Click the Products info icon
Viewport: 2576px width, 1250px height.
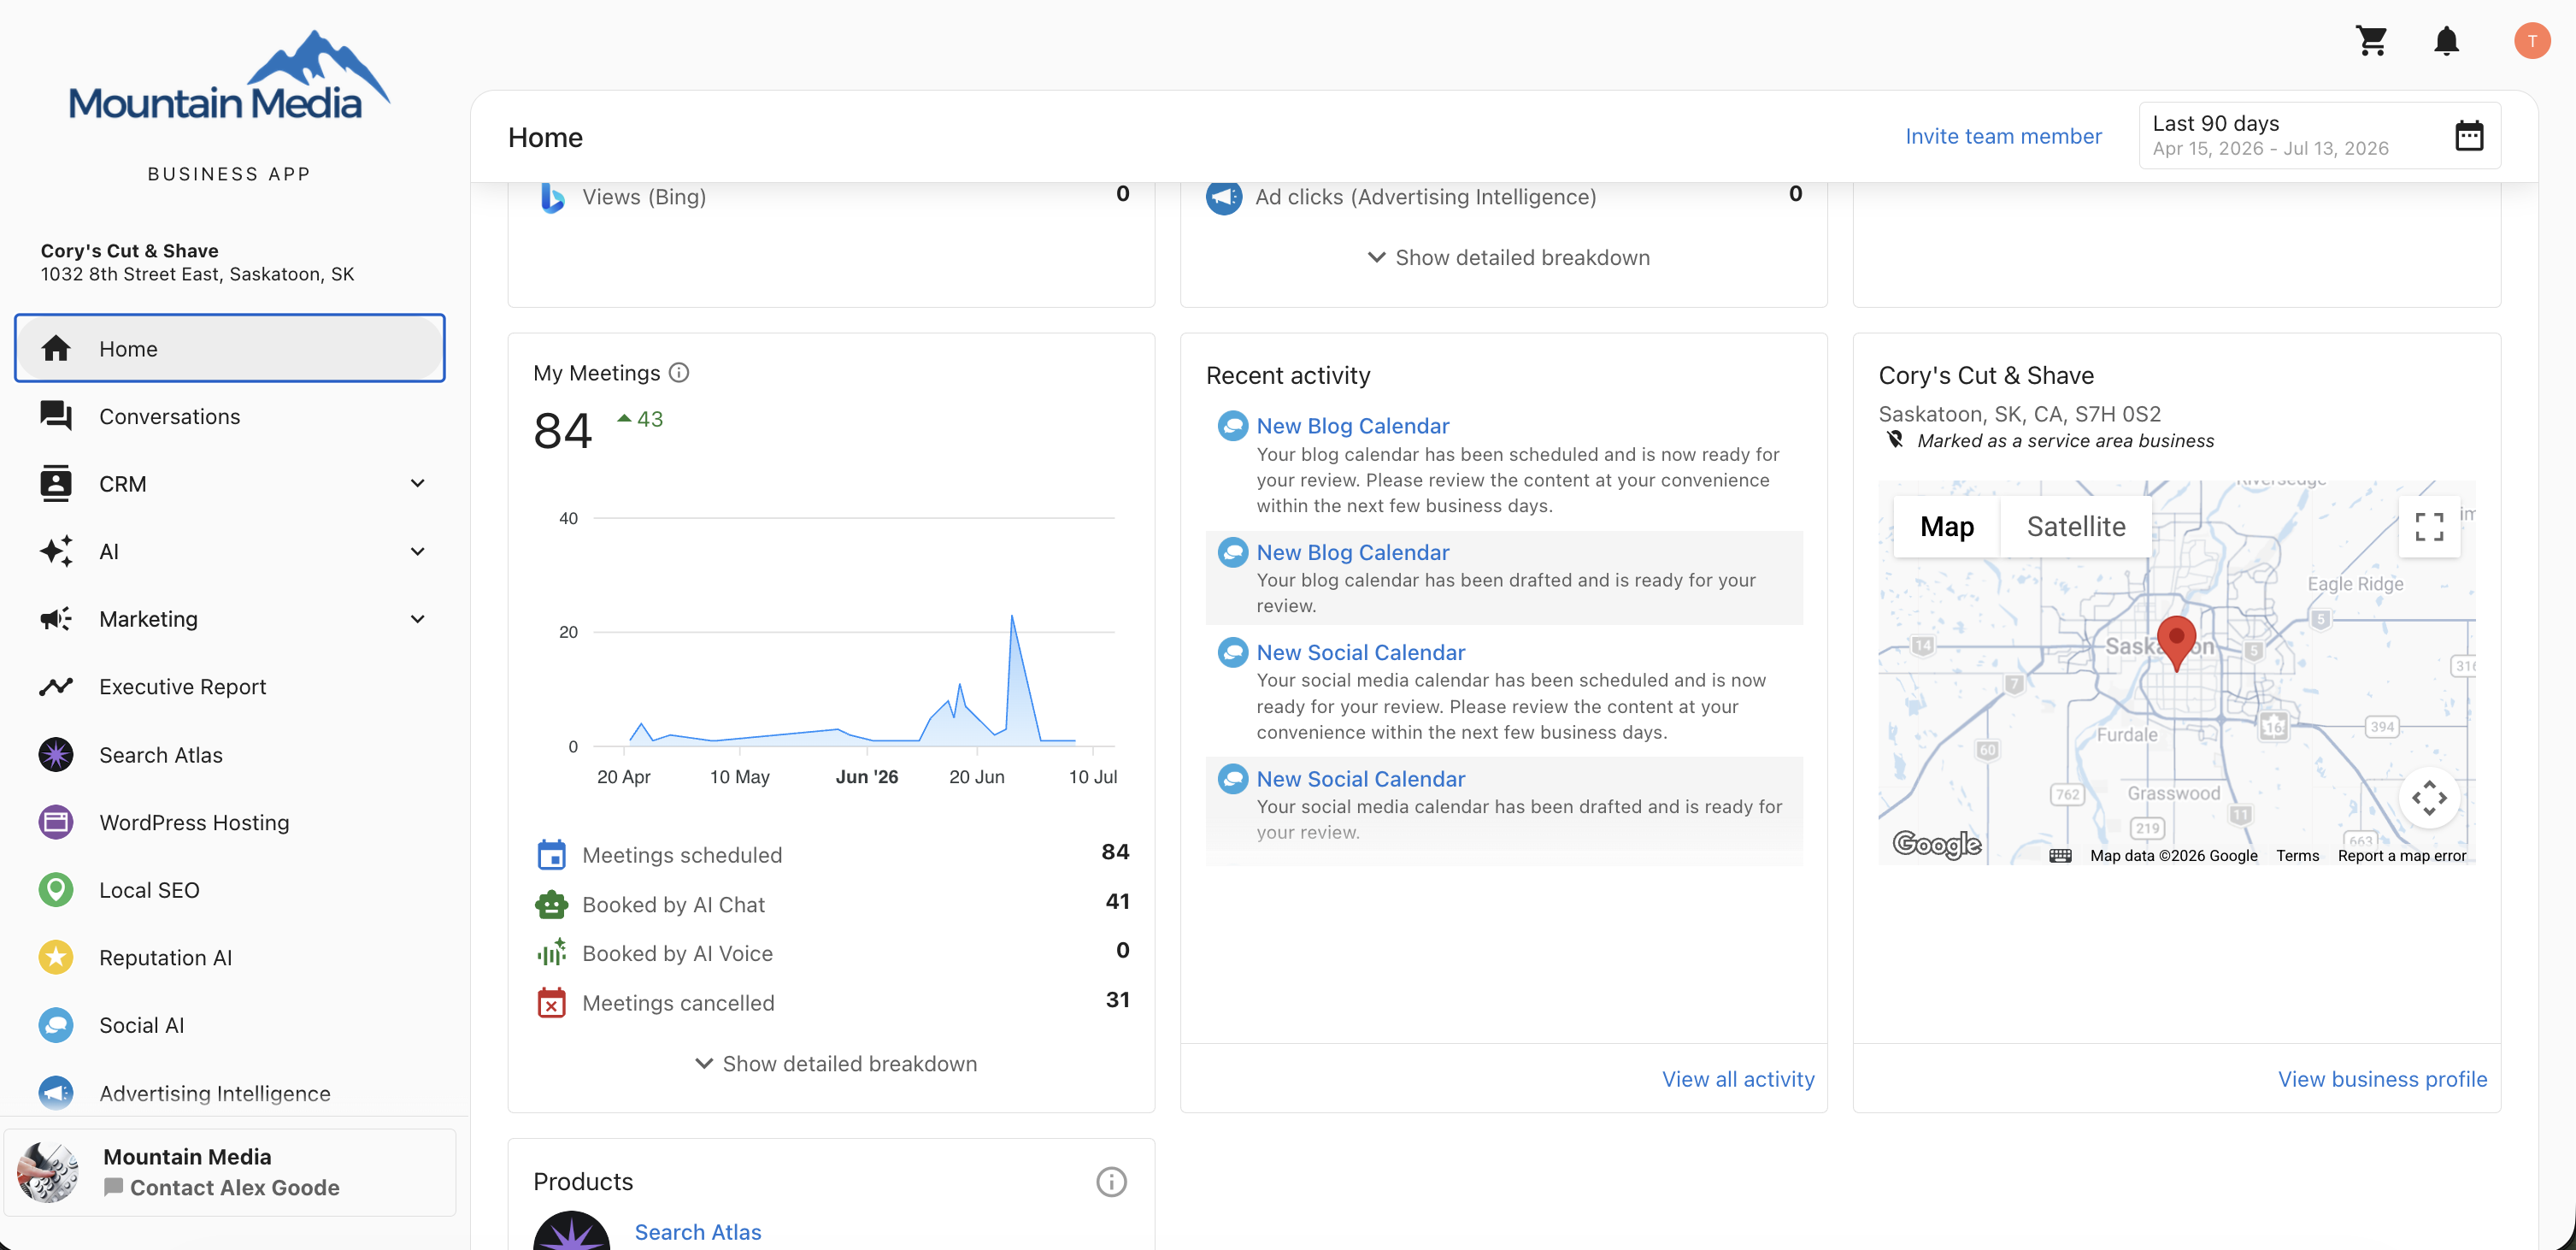[1111, 1182]
